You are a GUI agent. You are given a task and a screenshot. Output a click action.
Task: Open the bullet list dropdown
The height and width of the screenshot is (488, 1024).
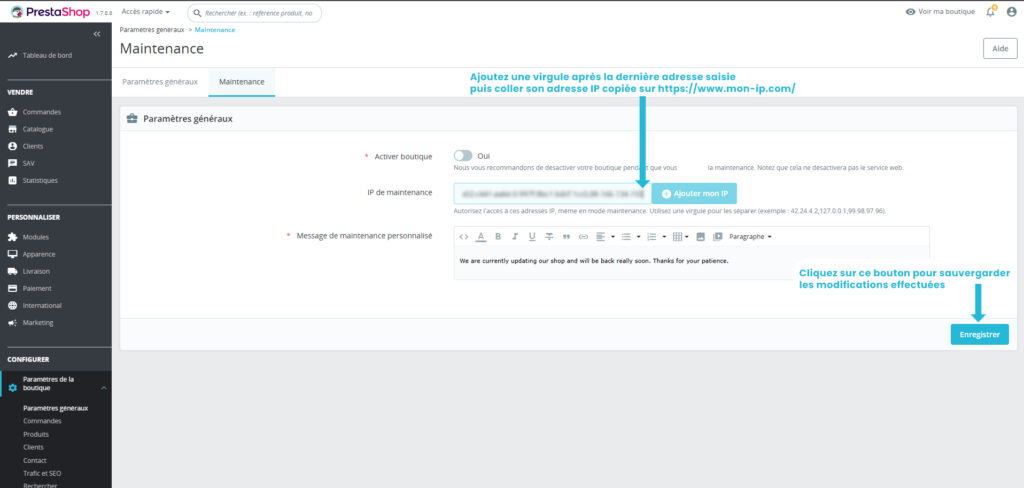(629, 236)
